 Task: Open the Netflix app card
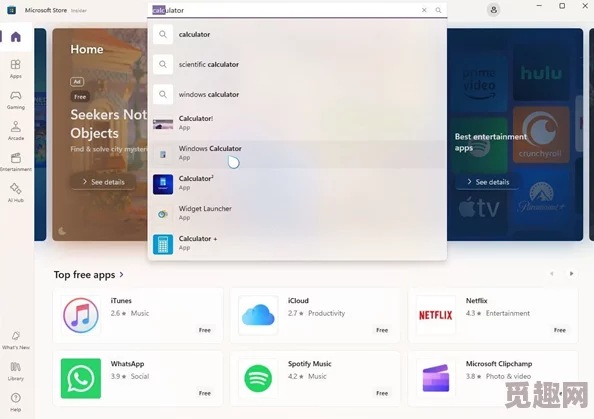[x=493, y=315]
